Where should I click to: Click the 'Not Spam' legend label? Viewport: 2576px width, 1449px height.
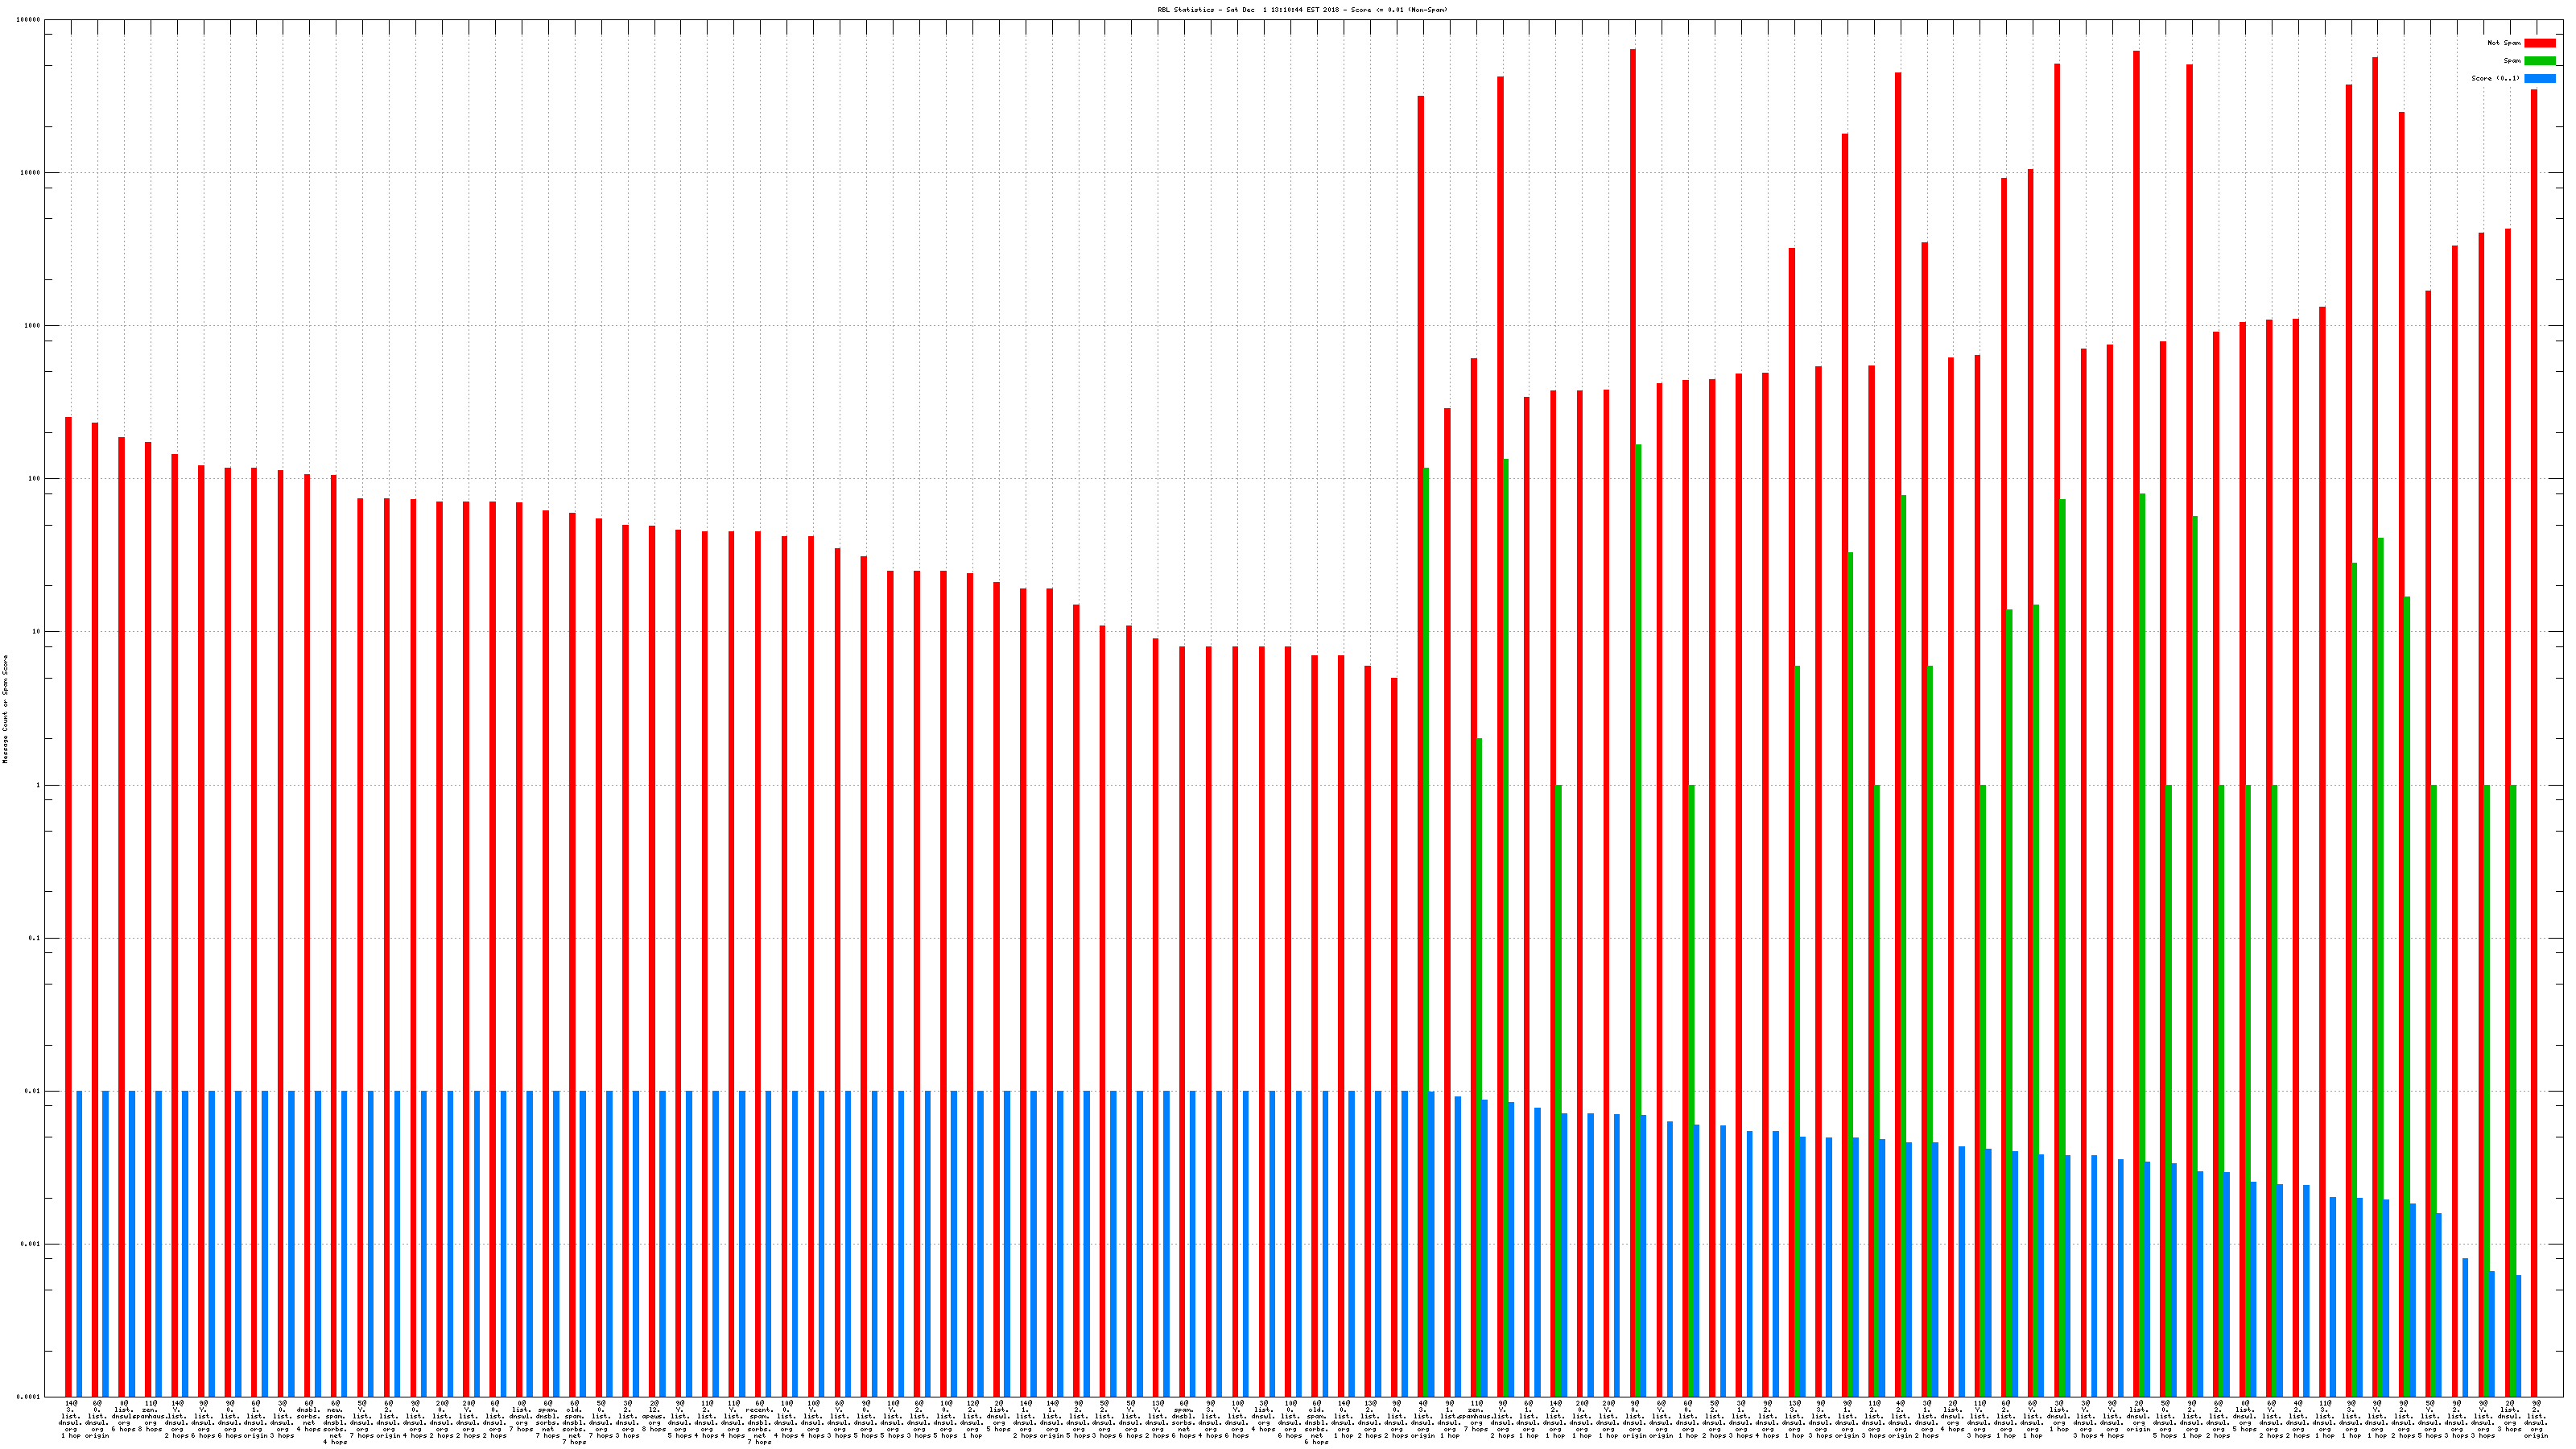point(2504,43)
